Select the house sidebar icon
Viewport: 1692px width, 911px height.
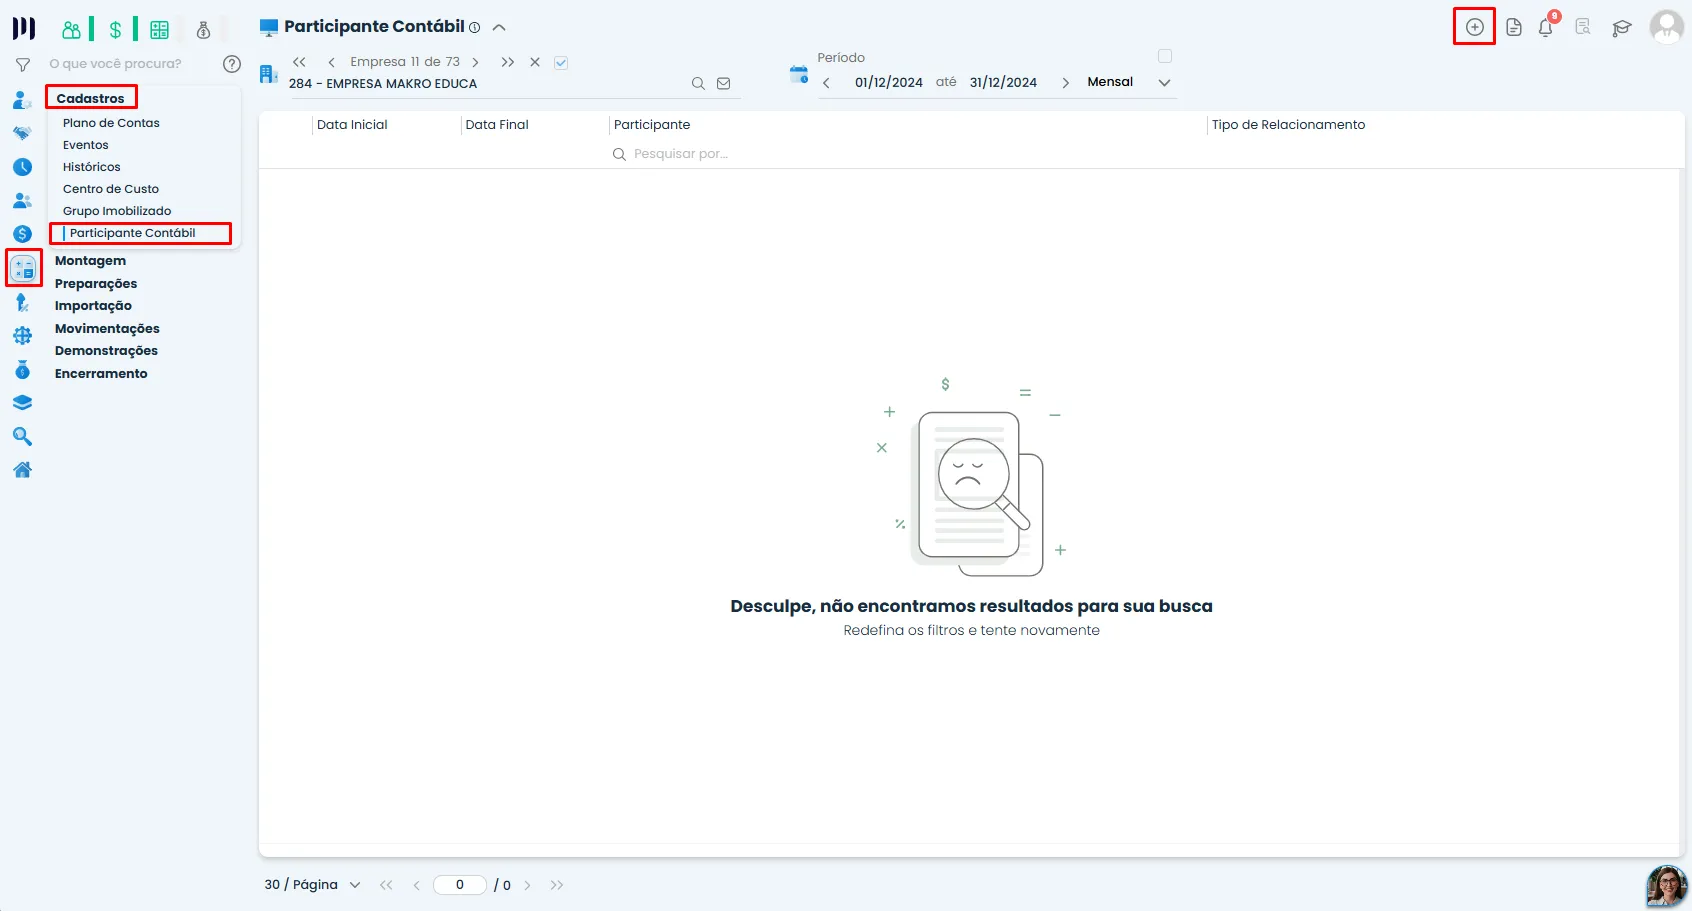click(x=23, y=470)
